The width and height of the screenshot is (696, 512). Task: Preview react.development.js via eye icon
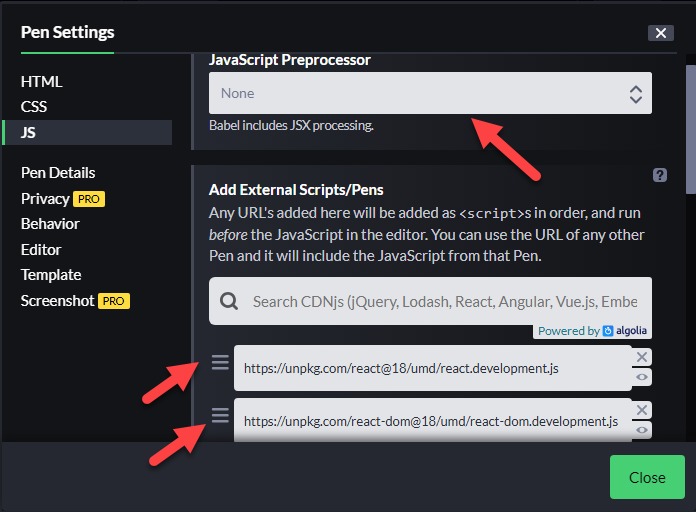(x=641, y=377)
